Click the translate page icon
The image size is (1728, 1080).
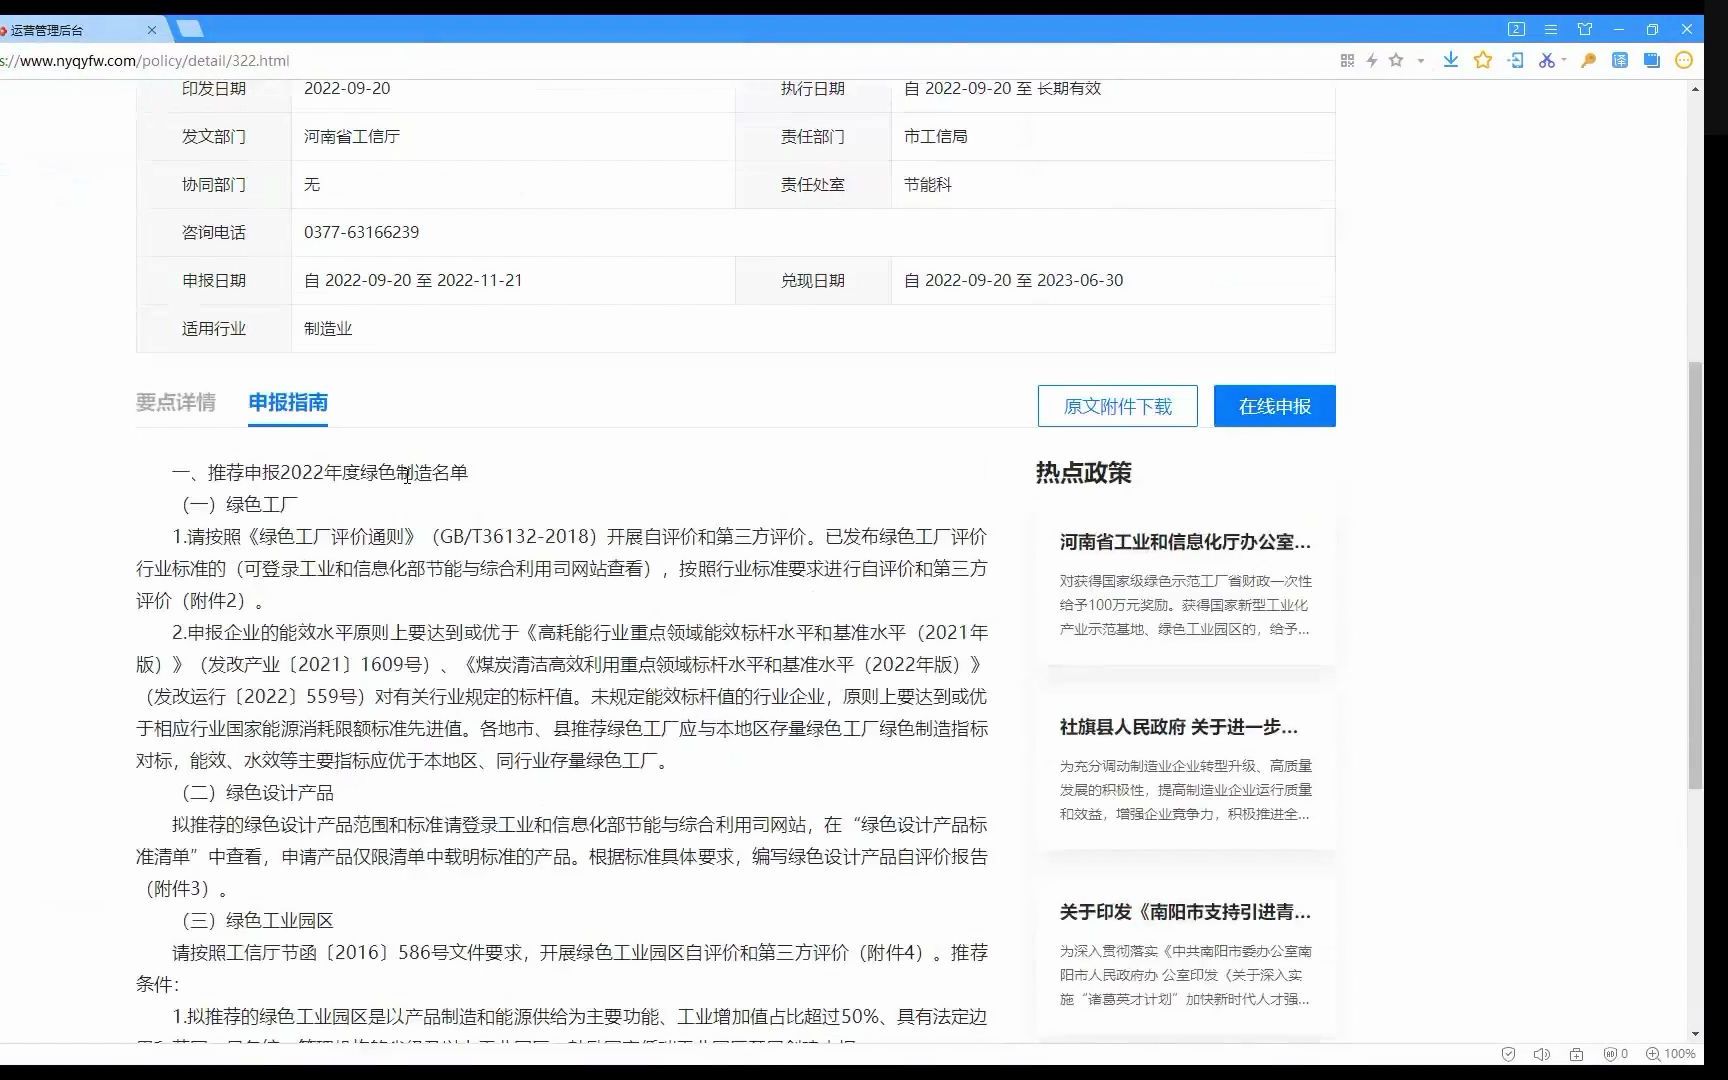1620,60
